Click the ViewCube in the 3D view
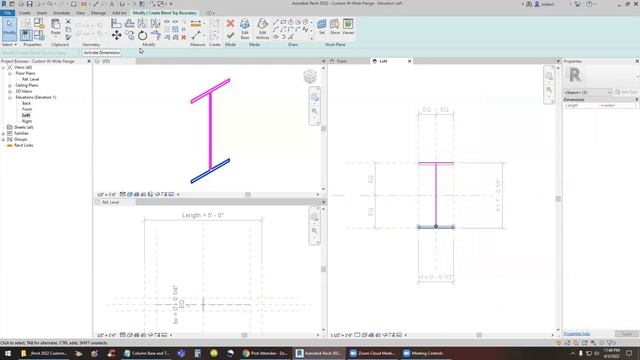This screenshot has height=360, width=640. tap(310, 76)
